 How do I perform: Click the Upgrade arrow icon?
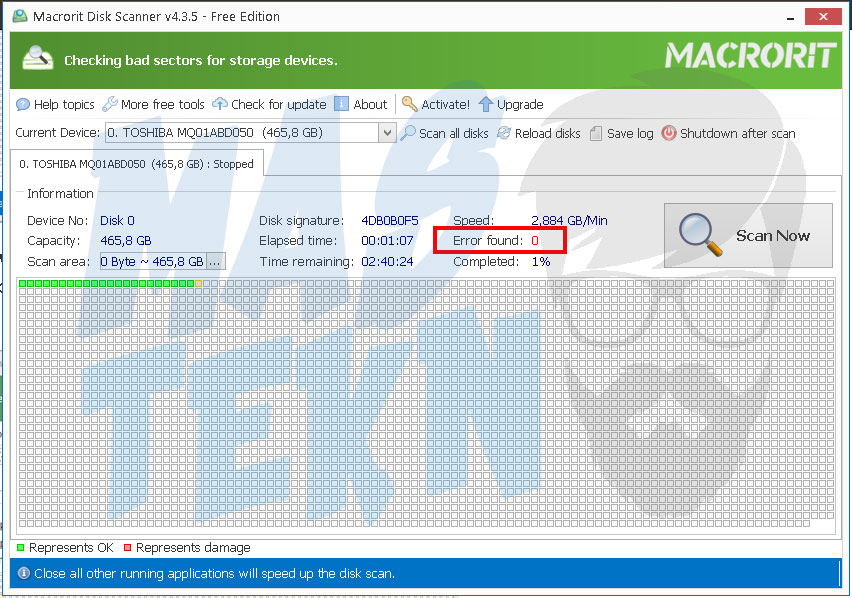pos(486,104)
